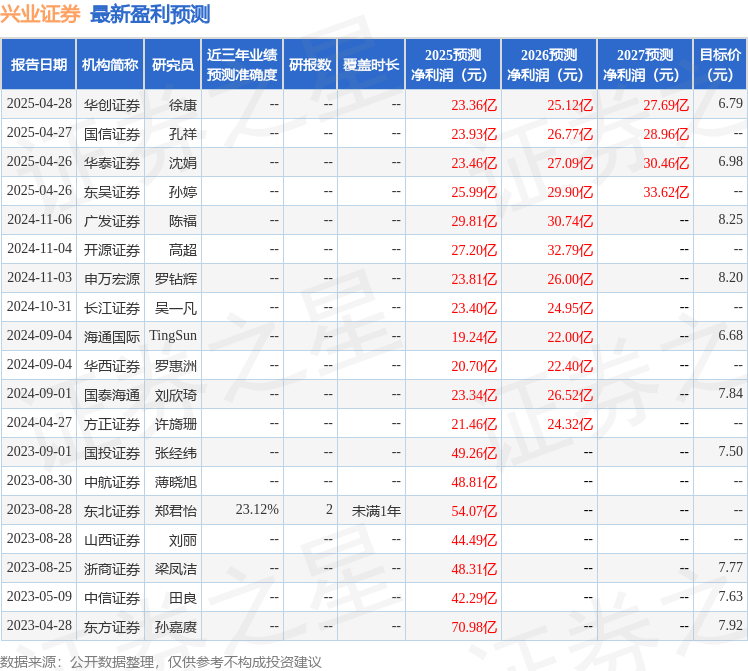Click the 28.96亿 forecast value
Image resolution: width=748 pixels, height=671 pixels.
(x=666, y=134)
